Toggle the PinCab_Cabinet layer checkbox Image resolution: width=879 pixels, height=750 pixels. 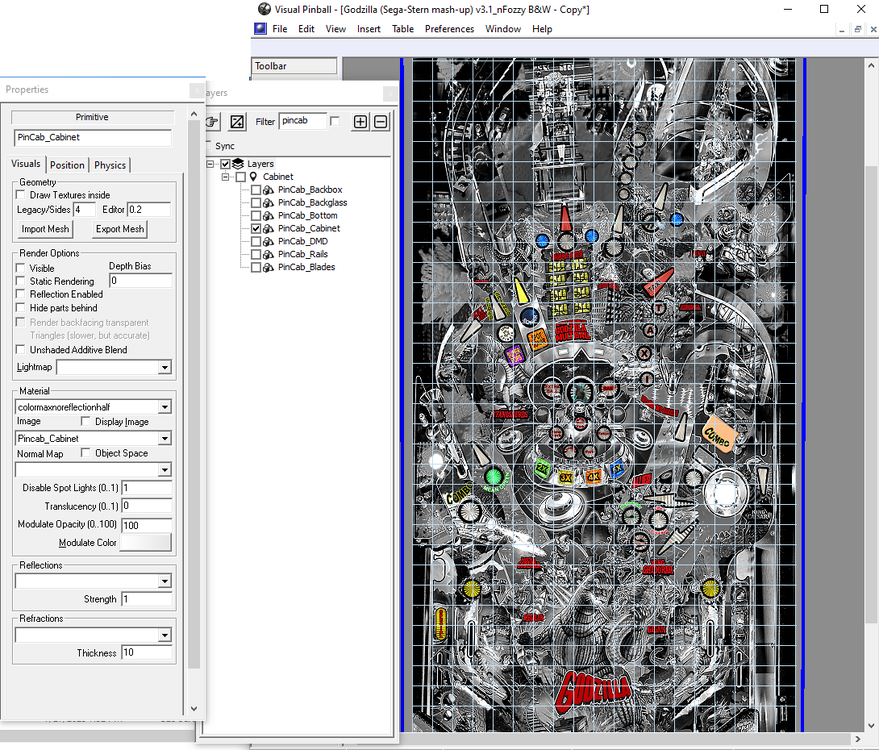[x=256, y=229]
